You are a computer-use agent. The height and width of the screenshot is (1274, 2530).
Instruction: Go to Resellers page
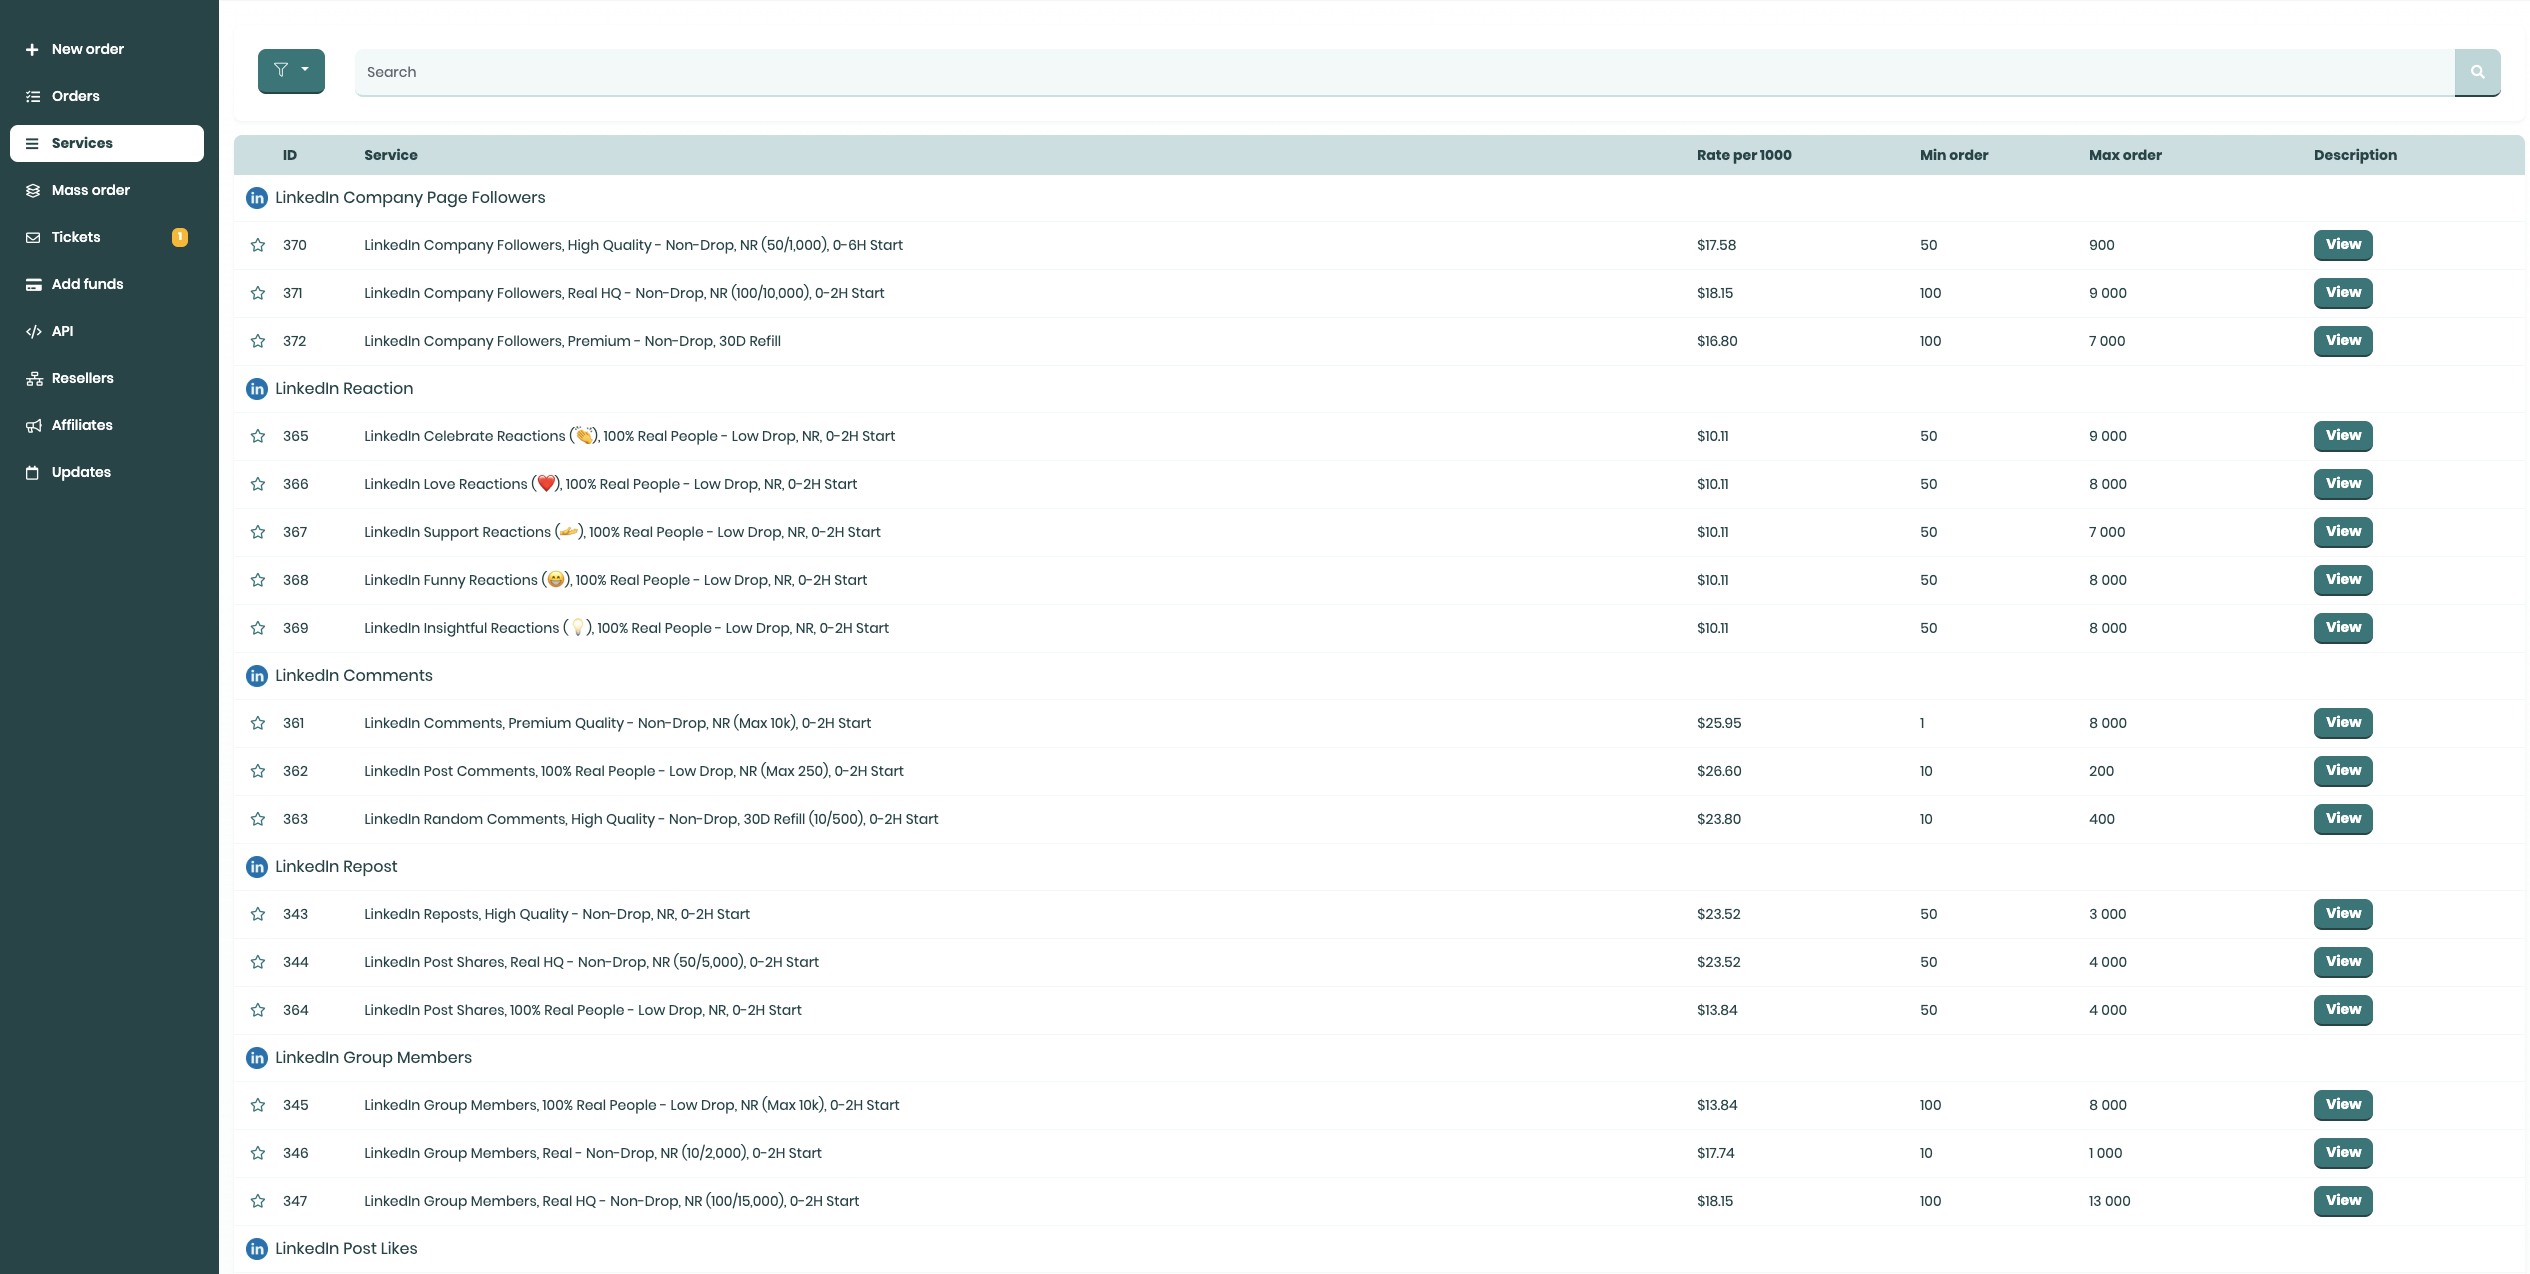pos(107,378)
